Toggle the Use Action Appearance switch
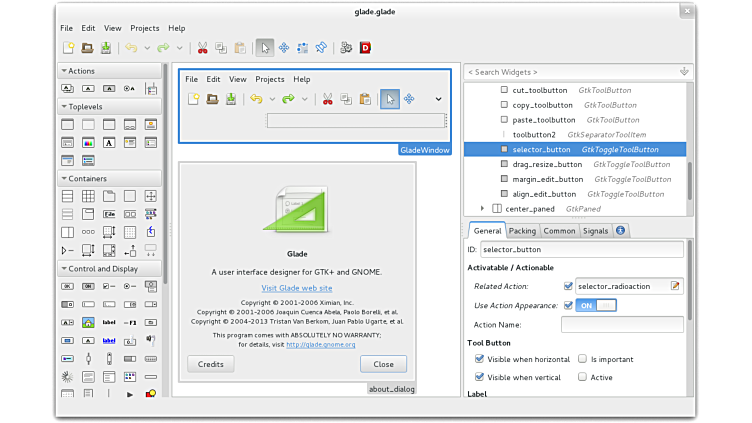This screenshot has width=752, height=423. click(596, 305)
